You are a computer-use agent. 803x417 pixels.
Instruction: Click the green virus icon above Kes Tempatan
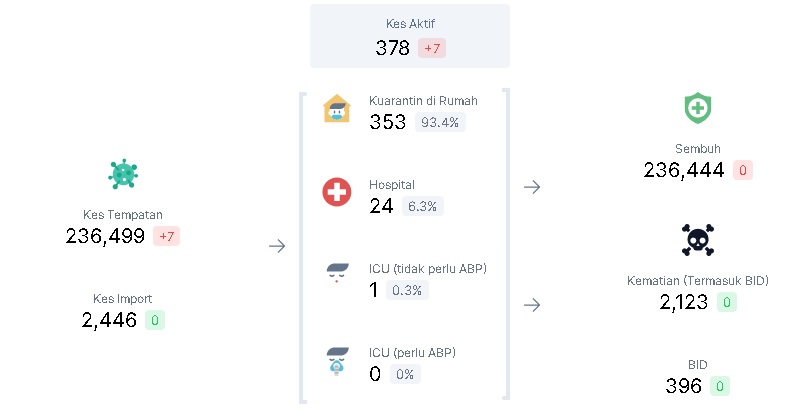point(123,174)
